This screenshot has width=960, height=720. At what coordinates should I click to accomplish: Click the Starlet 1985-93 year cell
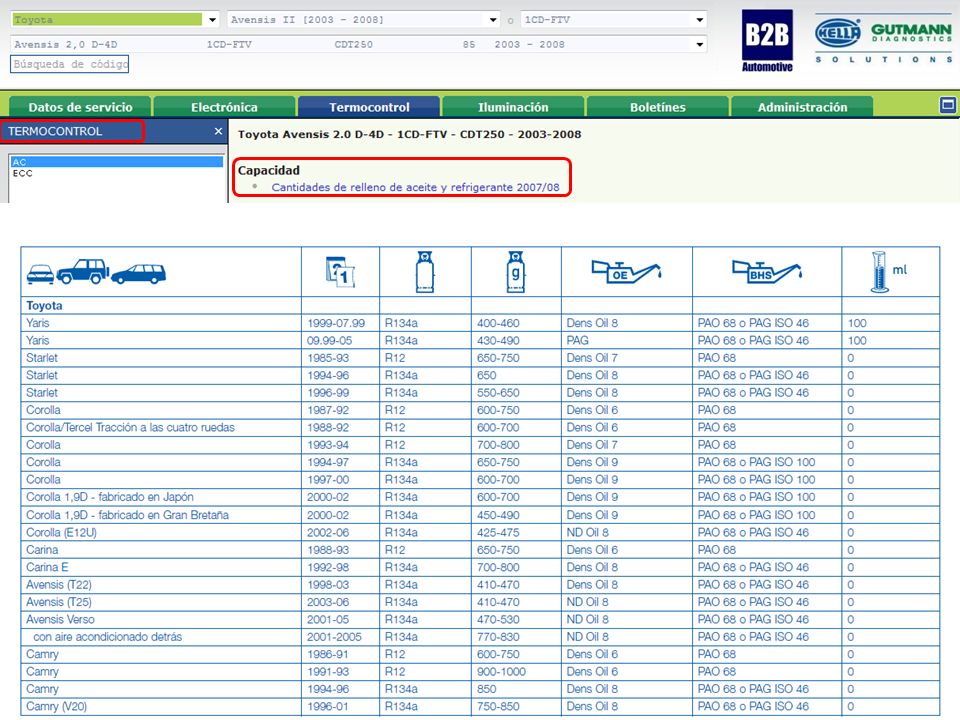pyautogui.click(x=328, y=358)
